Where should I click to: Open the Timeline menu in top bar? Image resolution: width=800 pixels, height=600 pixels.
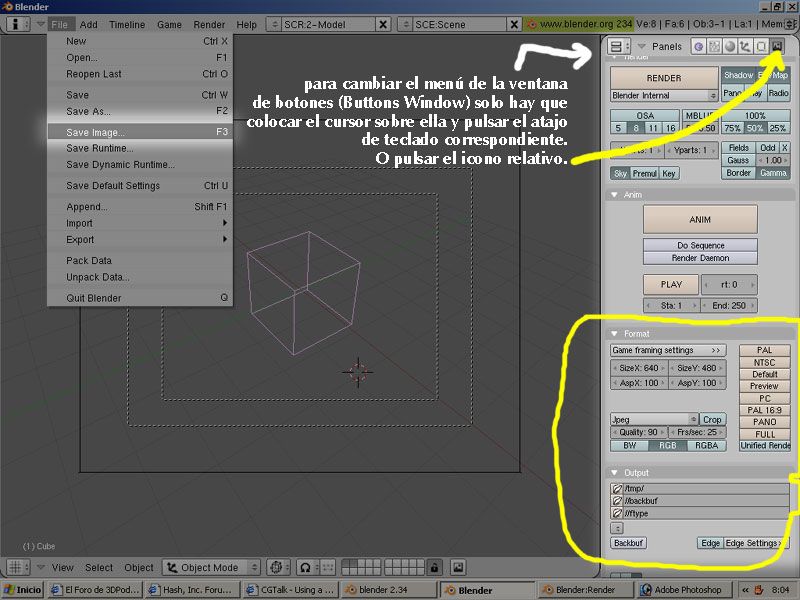pyautogui.click(x=127, y=24)
